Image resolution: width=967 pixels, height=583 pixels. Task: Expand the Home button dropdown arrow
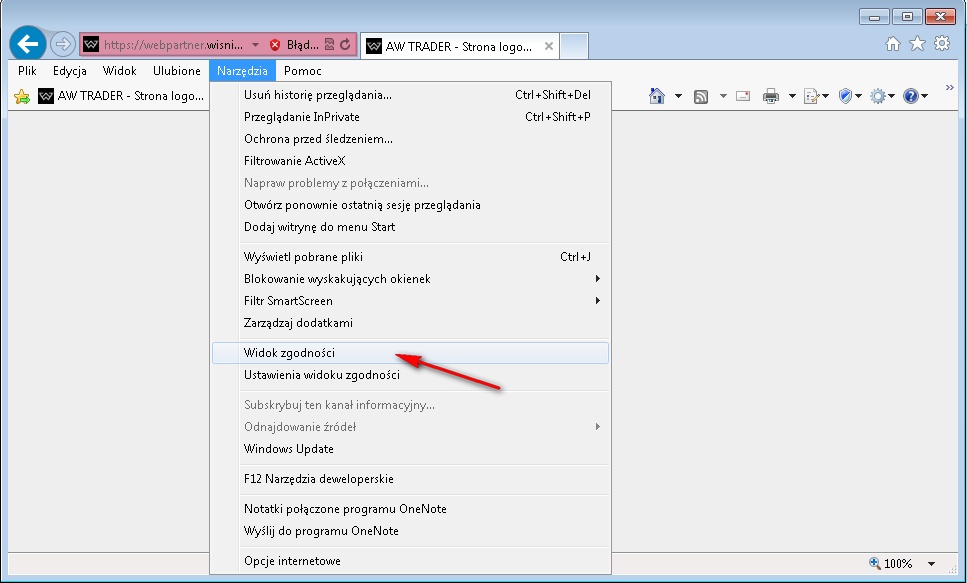pos(678,96)
